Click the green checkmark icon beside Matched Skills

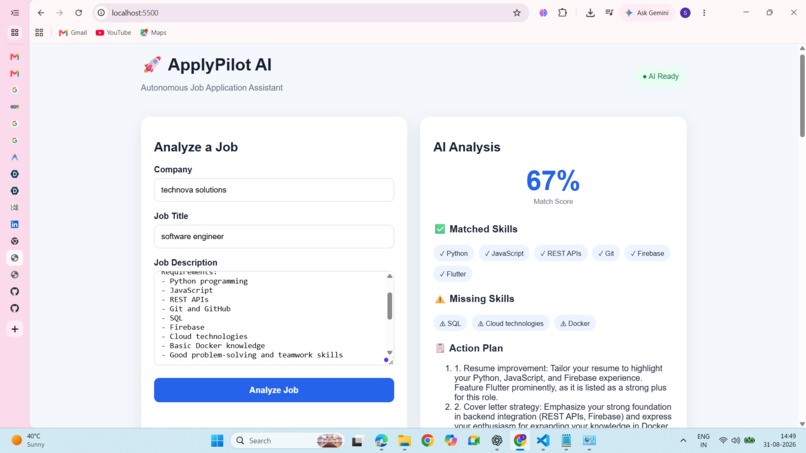pos(439,229)
